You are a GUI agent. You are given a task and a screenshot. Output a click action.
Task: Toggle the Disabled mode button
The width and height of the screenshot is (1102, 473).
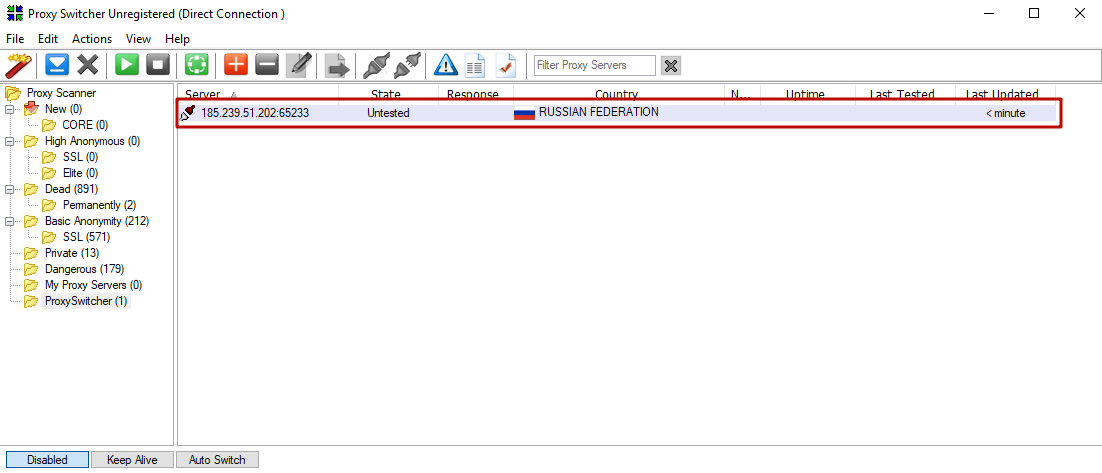tap(47, 460)
